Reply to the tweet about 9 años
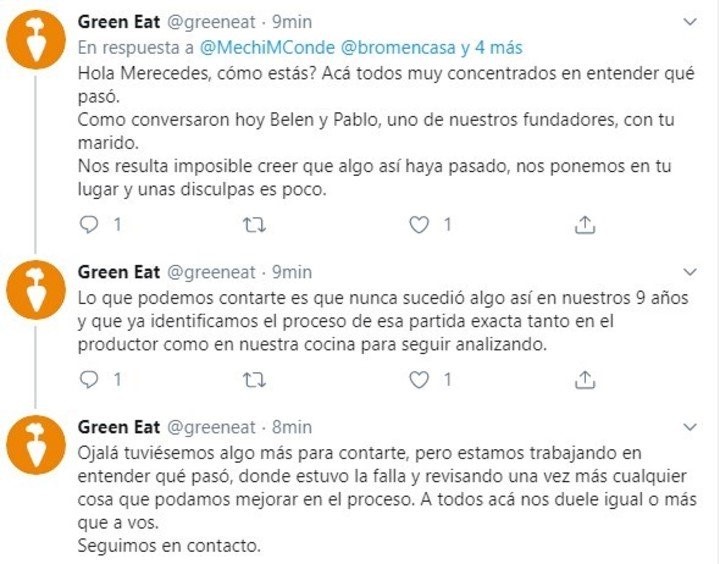720x564 pixels. coord(90,379)
